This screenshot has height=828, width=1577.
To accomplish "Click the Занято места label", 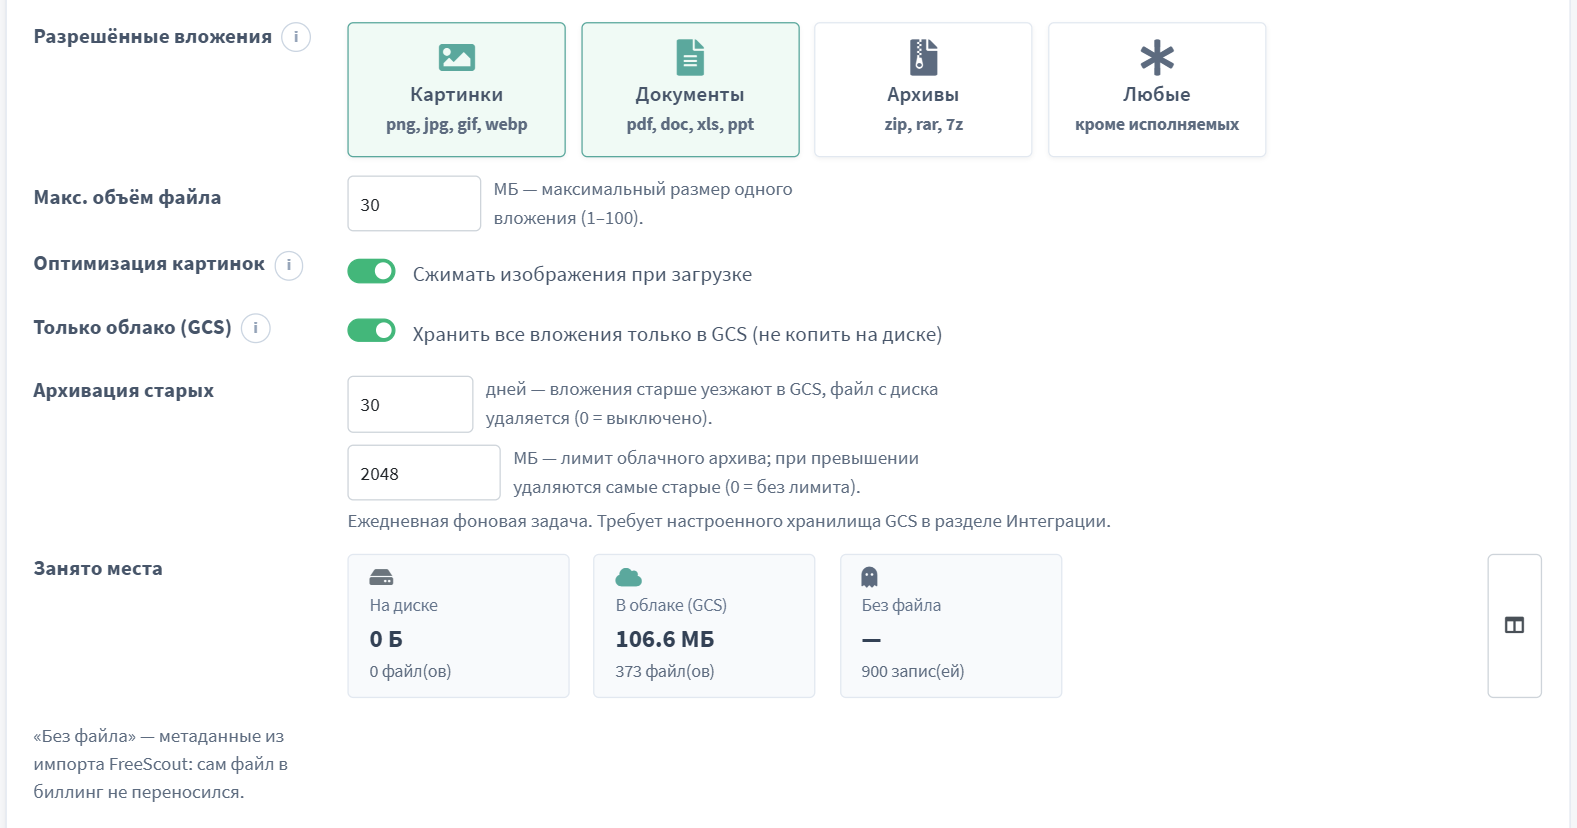I will [x=98, y=569].
